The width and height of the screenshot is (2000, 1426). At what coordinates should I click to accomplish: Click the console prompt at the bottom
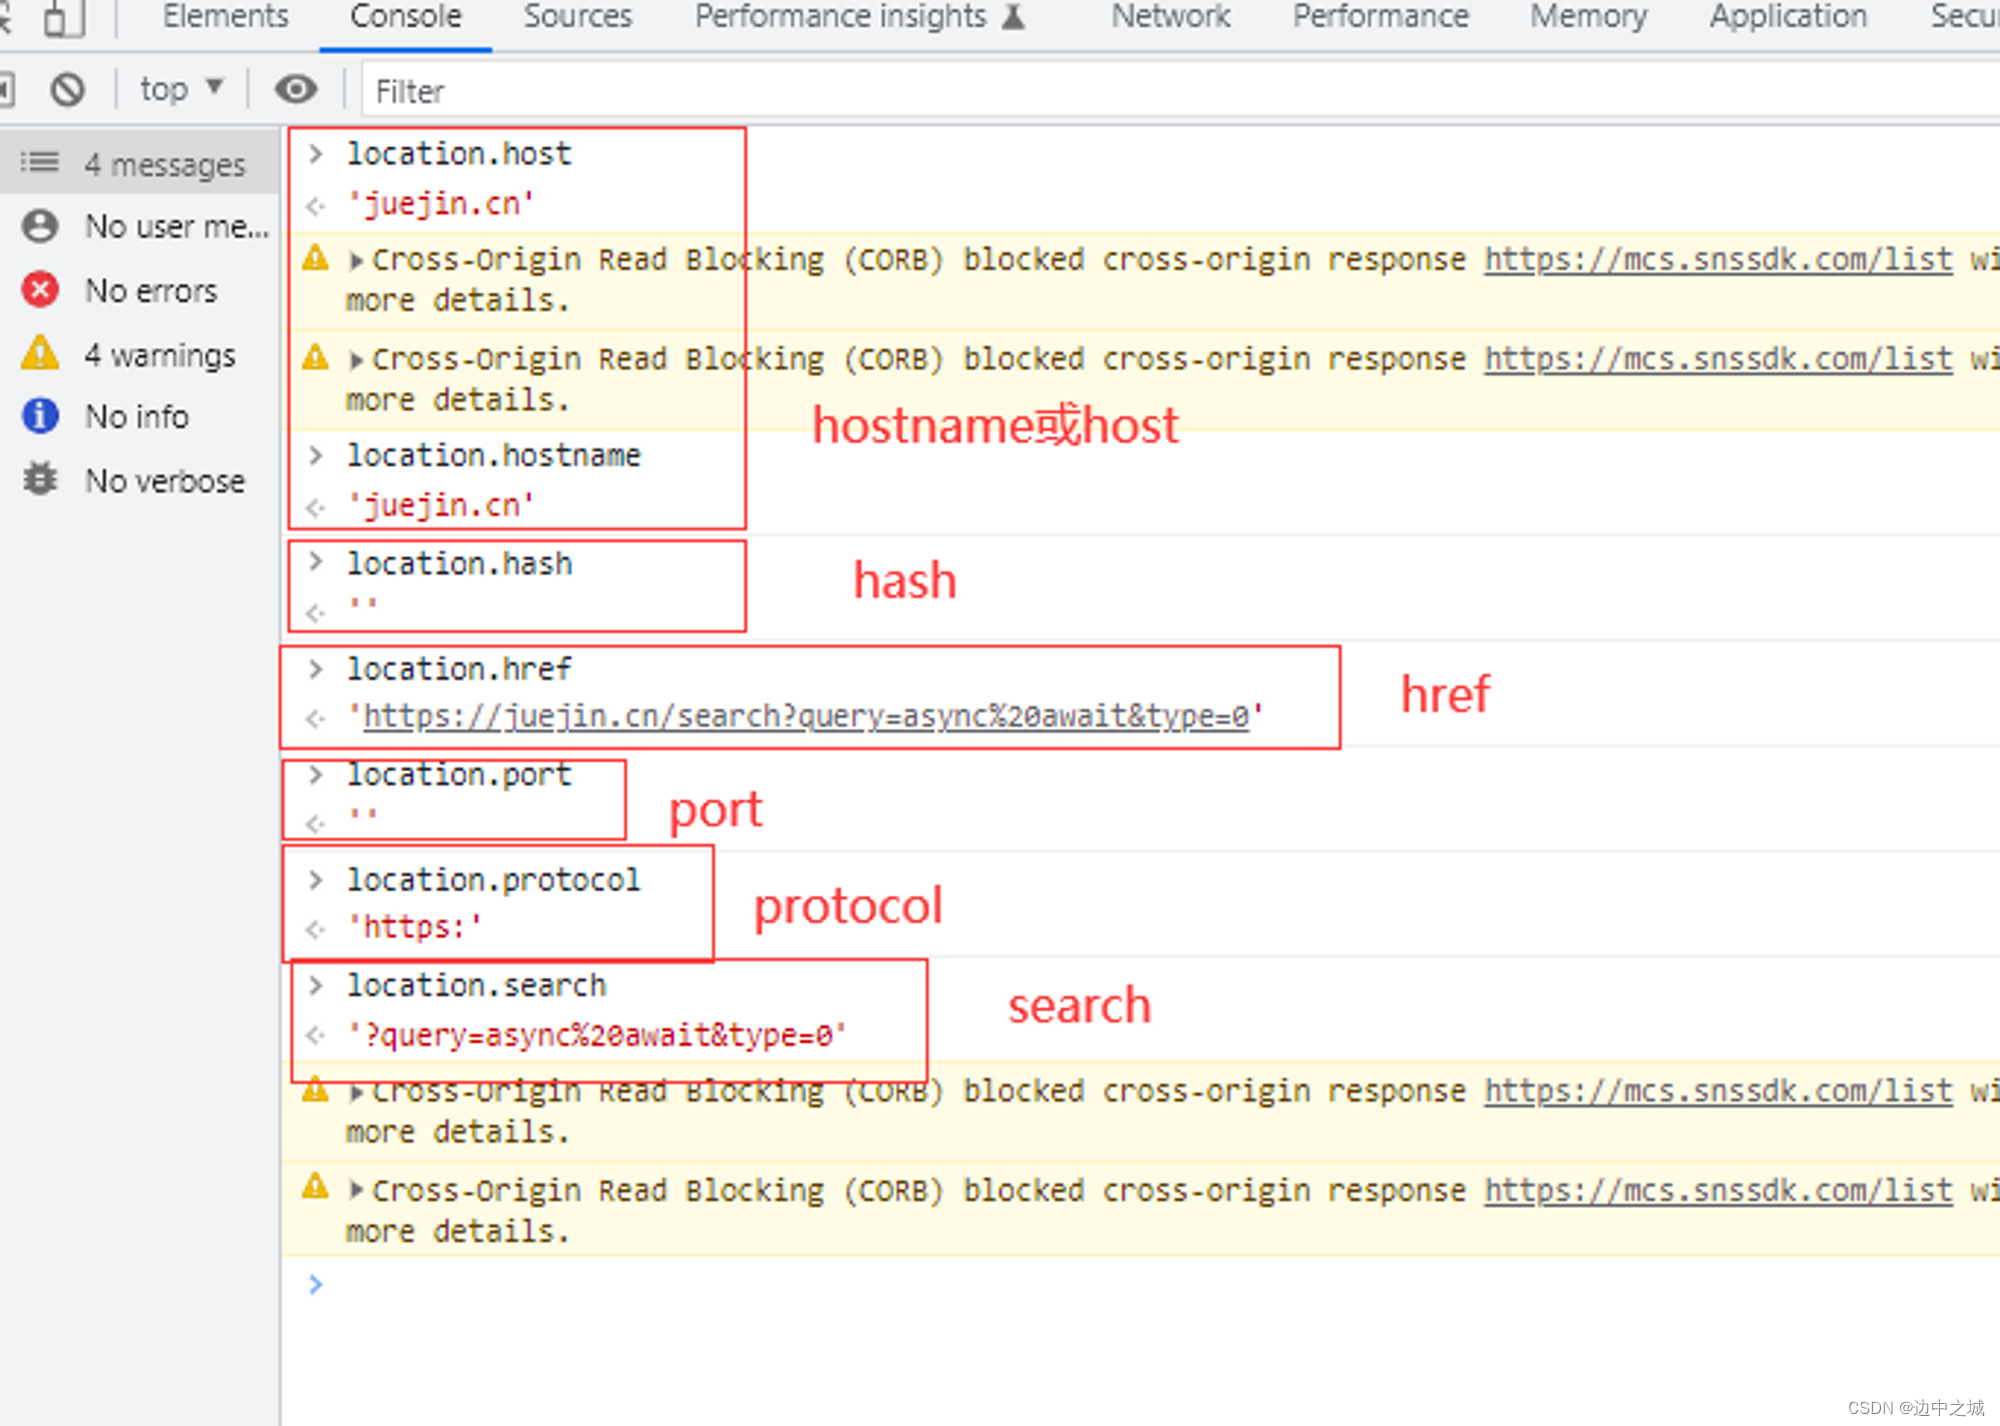tap(1140, 1284)
